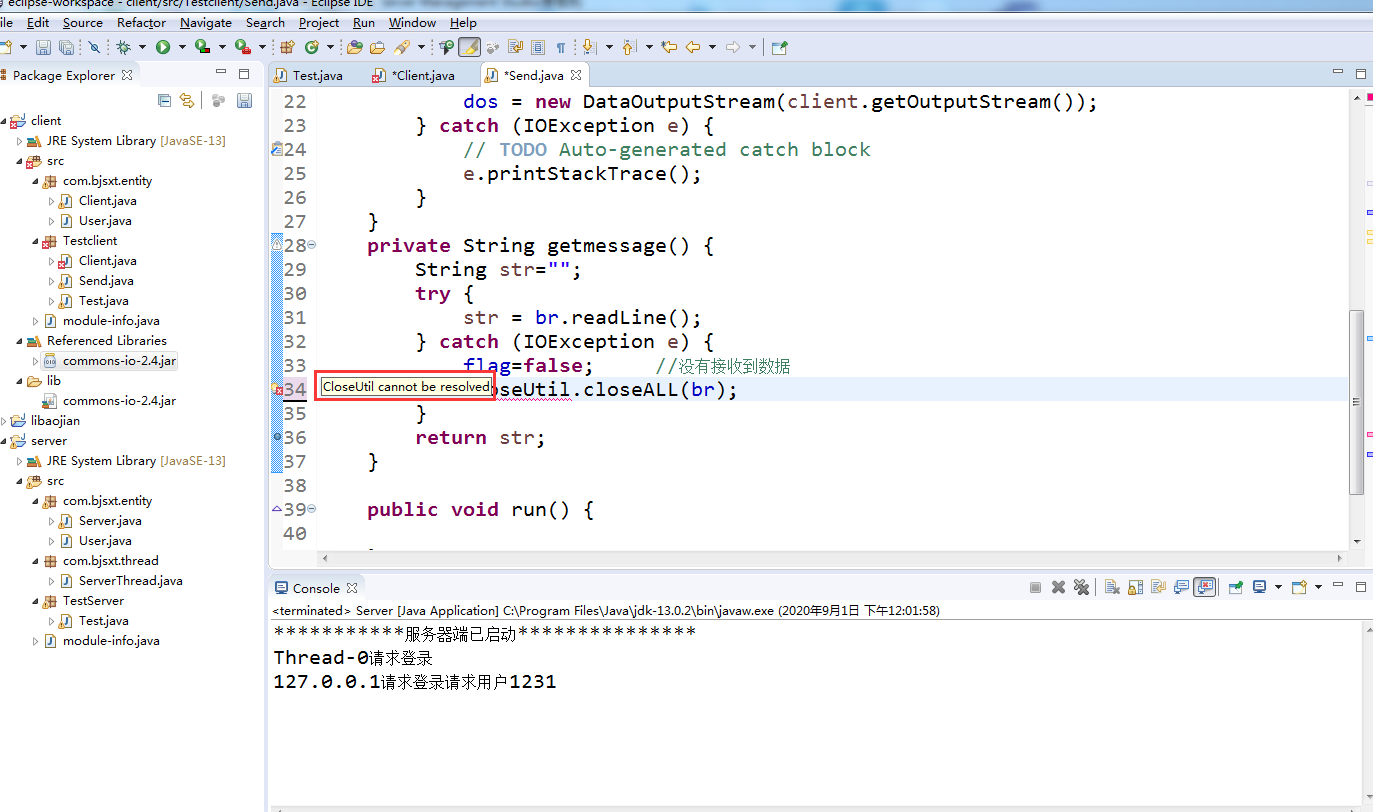Open the Run launch dropdown arrow
Viewport: 1373px width, 812px height.
(x=182, y=47)
